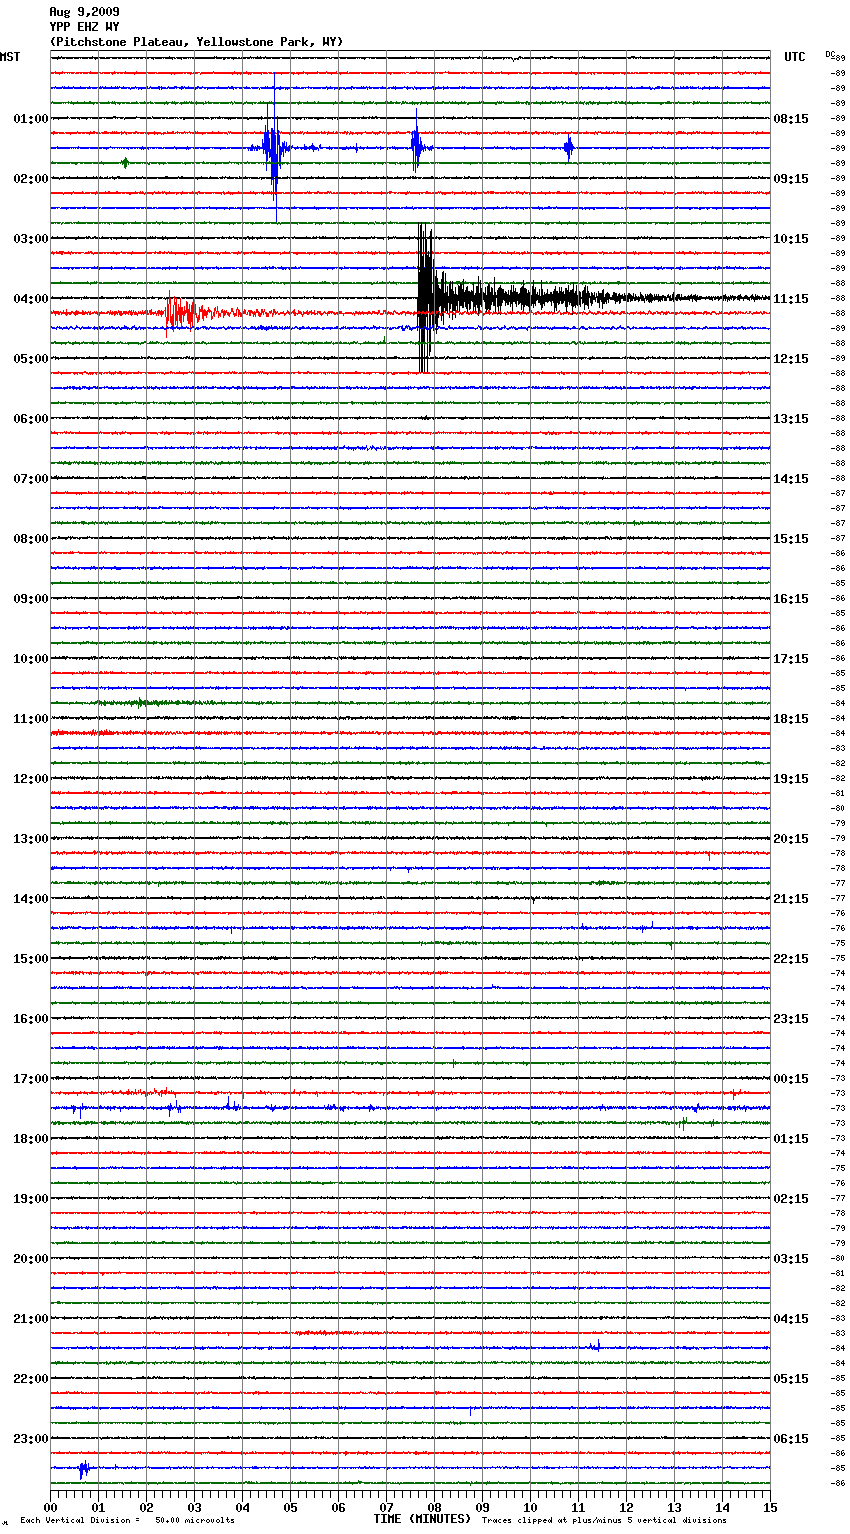Select the 17:00 MST time label
This screenshot has height=1534, width=850.
(31, 1078)
